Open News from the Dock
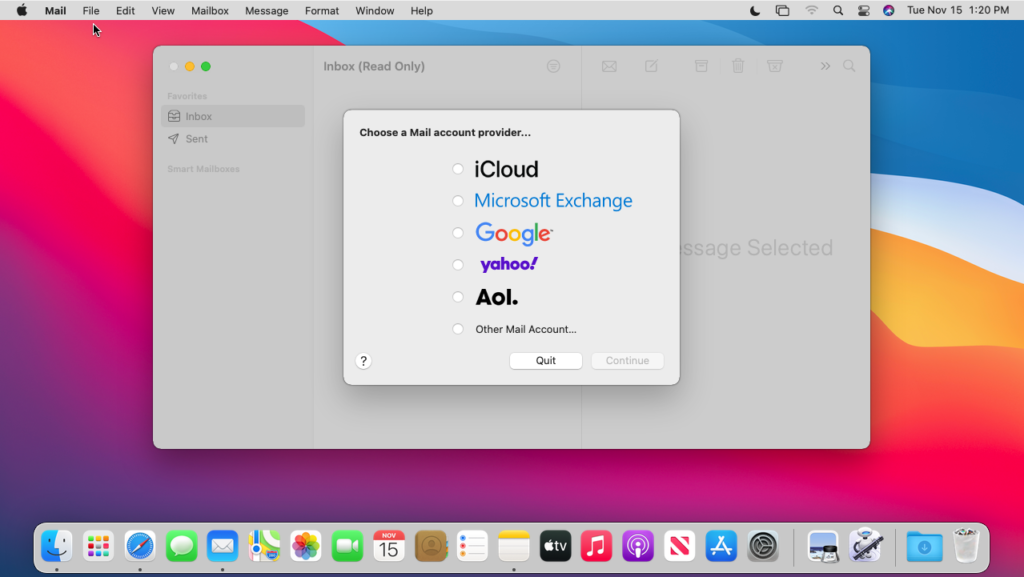The height and width of the screenshot is (577, 1024). tap(679, 546)
